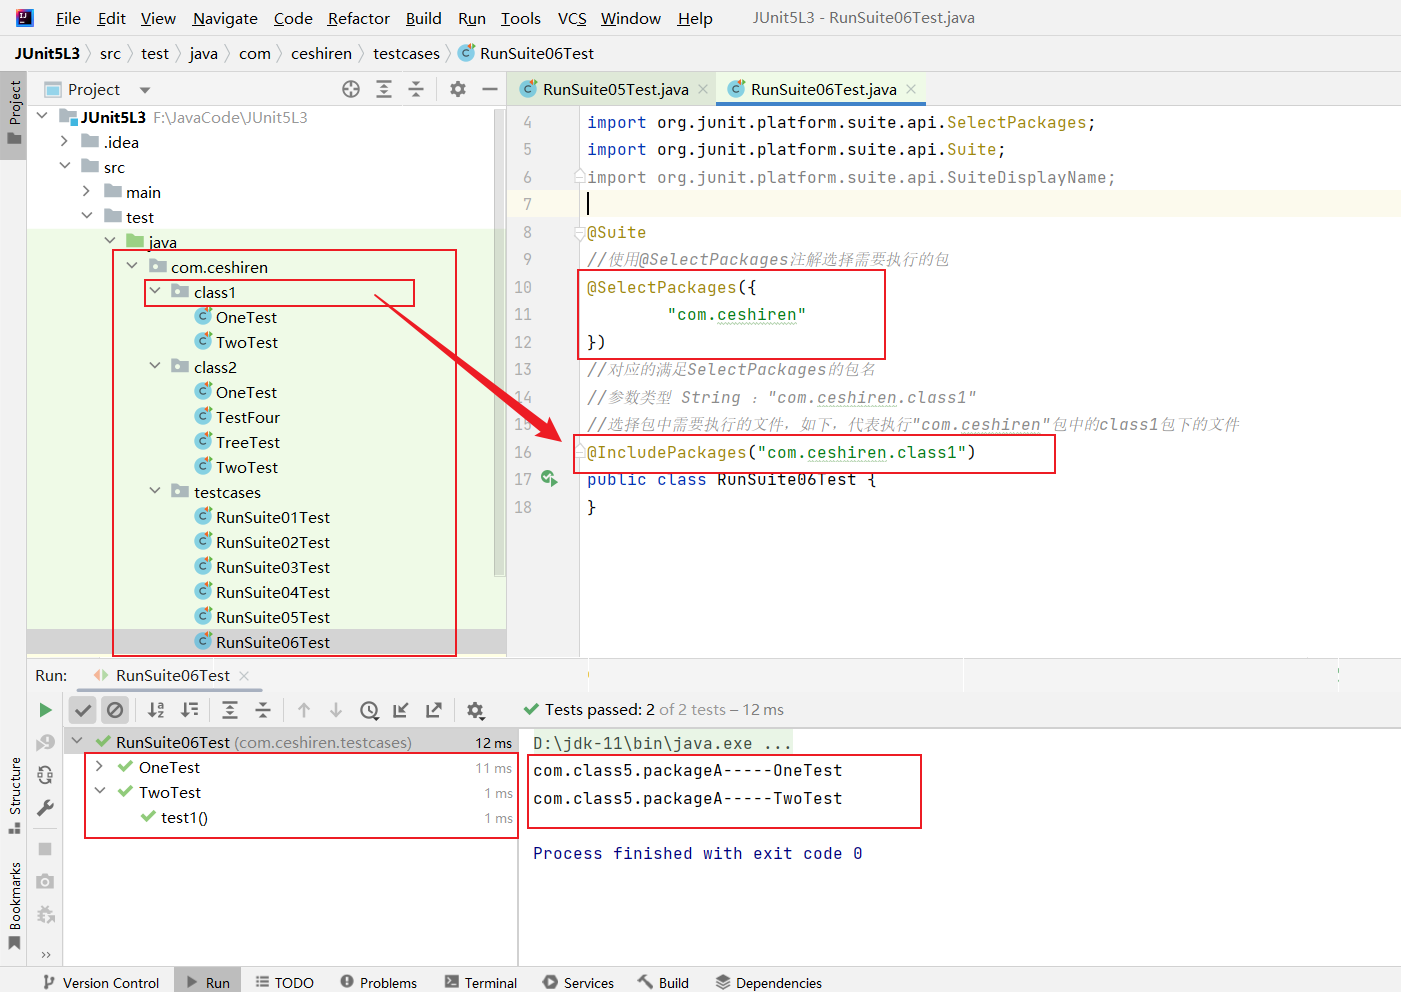The image size is (1401, 992).
Task: Open the Refactor menu
Action: [x=358, y=18]
